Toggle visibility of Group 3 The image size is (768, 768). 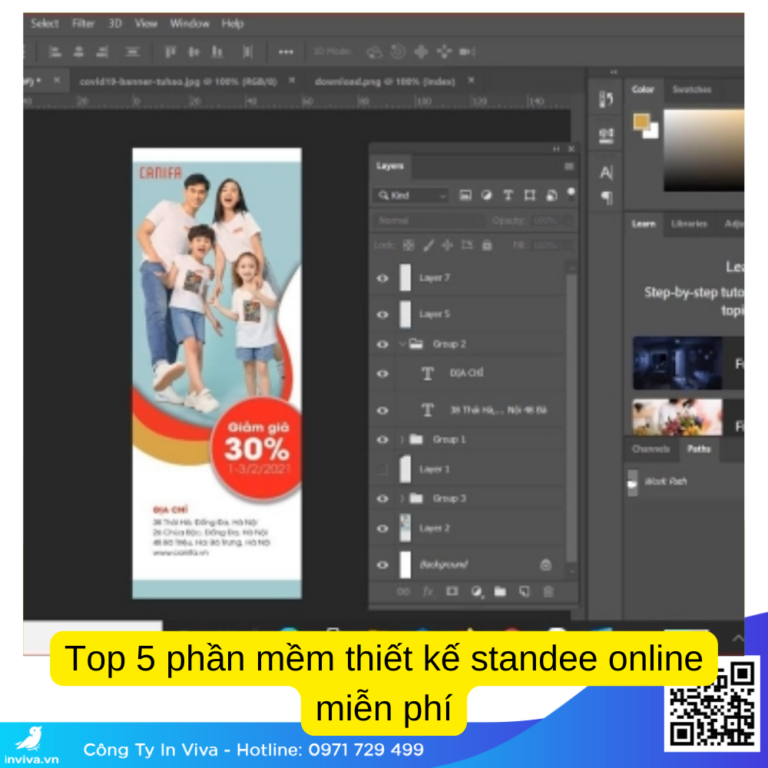point(383,499)
